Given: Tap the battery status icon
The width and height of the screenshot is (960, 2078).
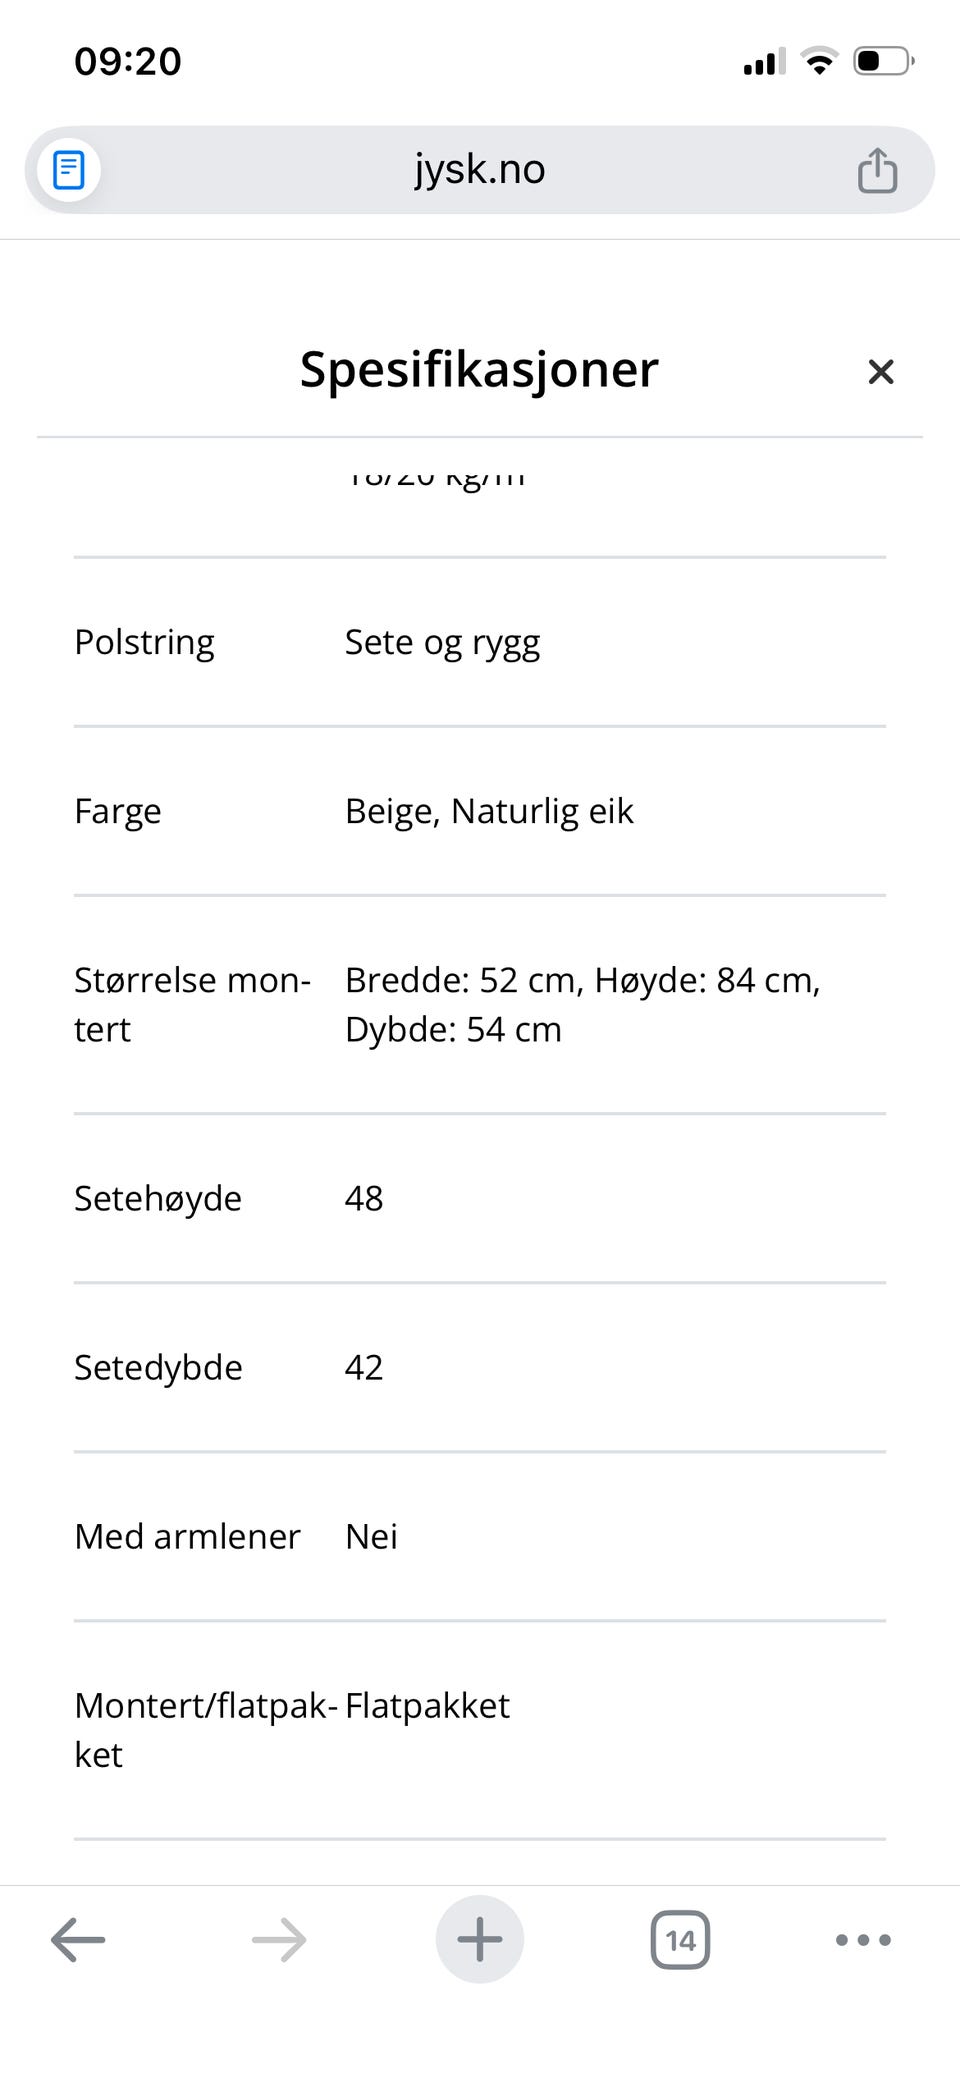Looking at the screenshot, I should coord(883,61).
